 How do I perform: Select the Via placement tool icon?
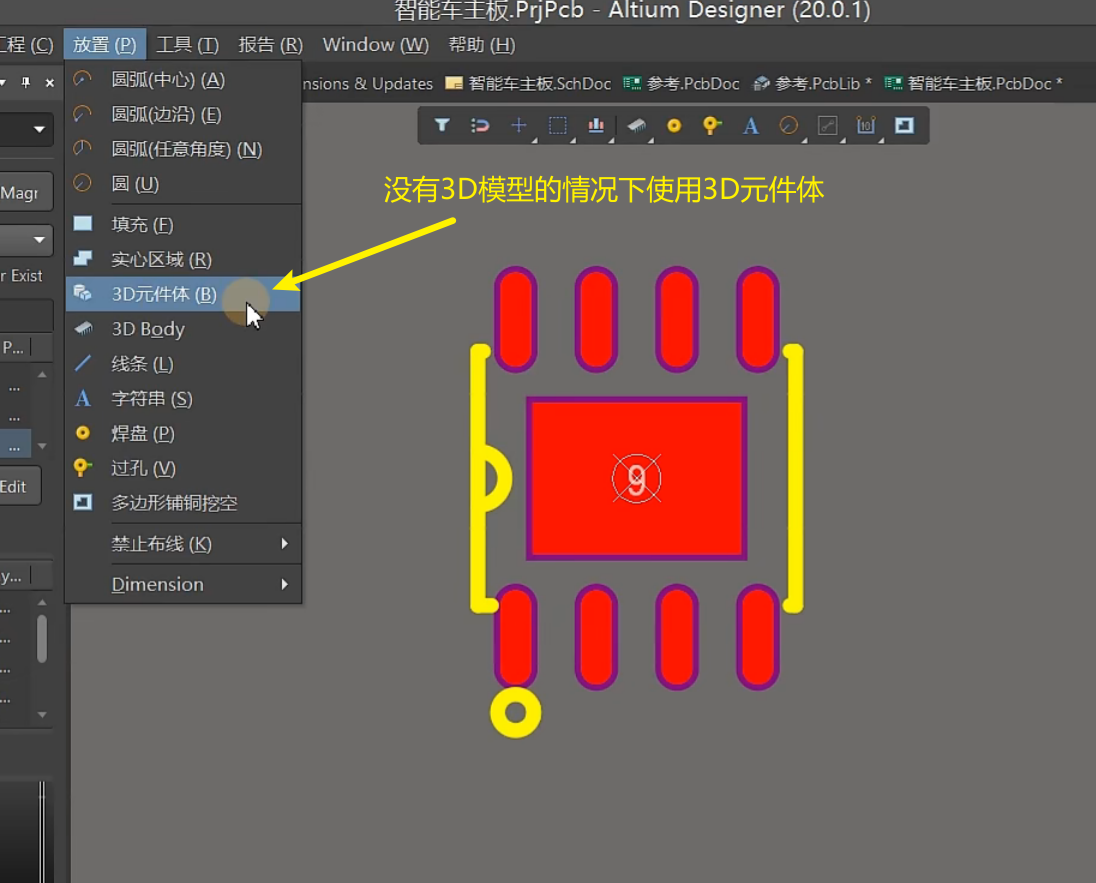(x=710, y=125)
